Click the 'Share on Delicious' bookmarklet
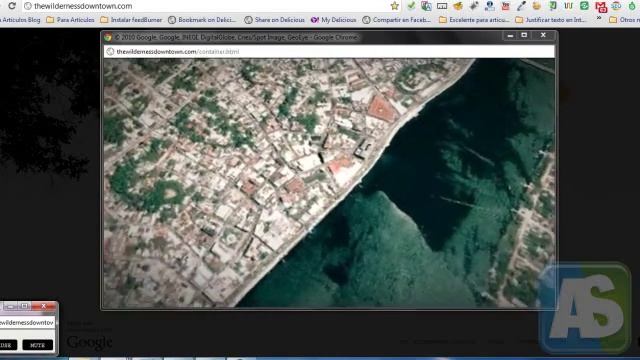 pos(274,20)
